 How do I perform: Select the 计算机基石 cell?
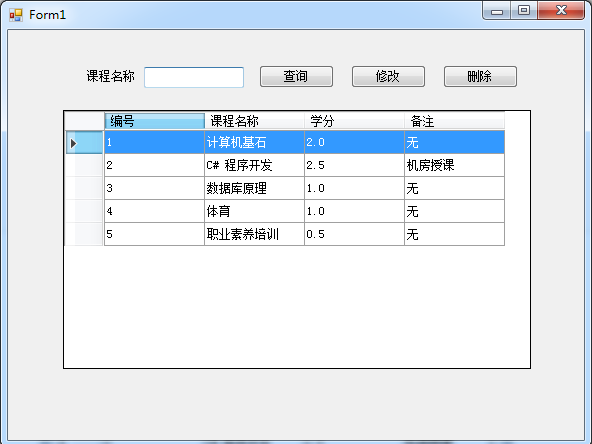click(254, 142)
